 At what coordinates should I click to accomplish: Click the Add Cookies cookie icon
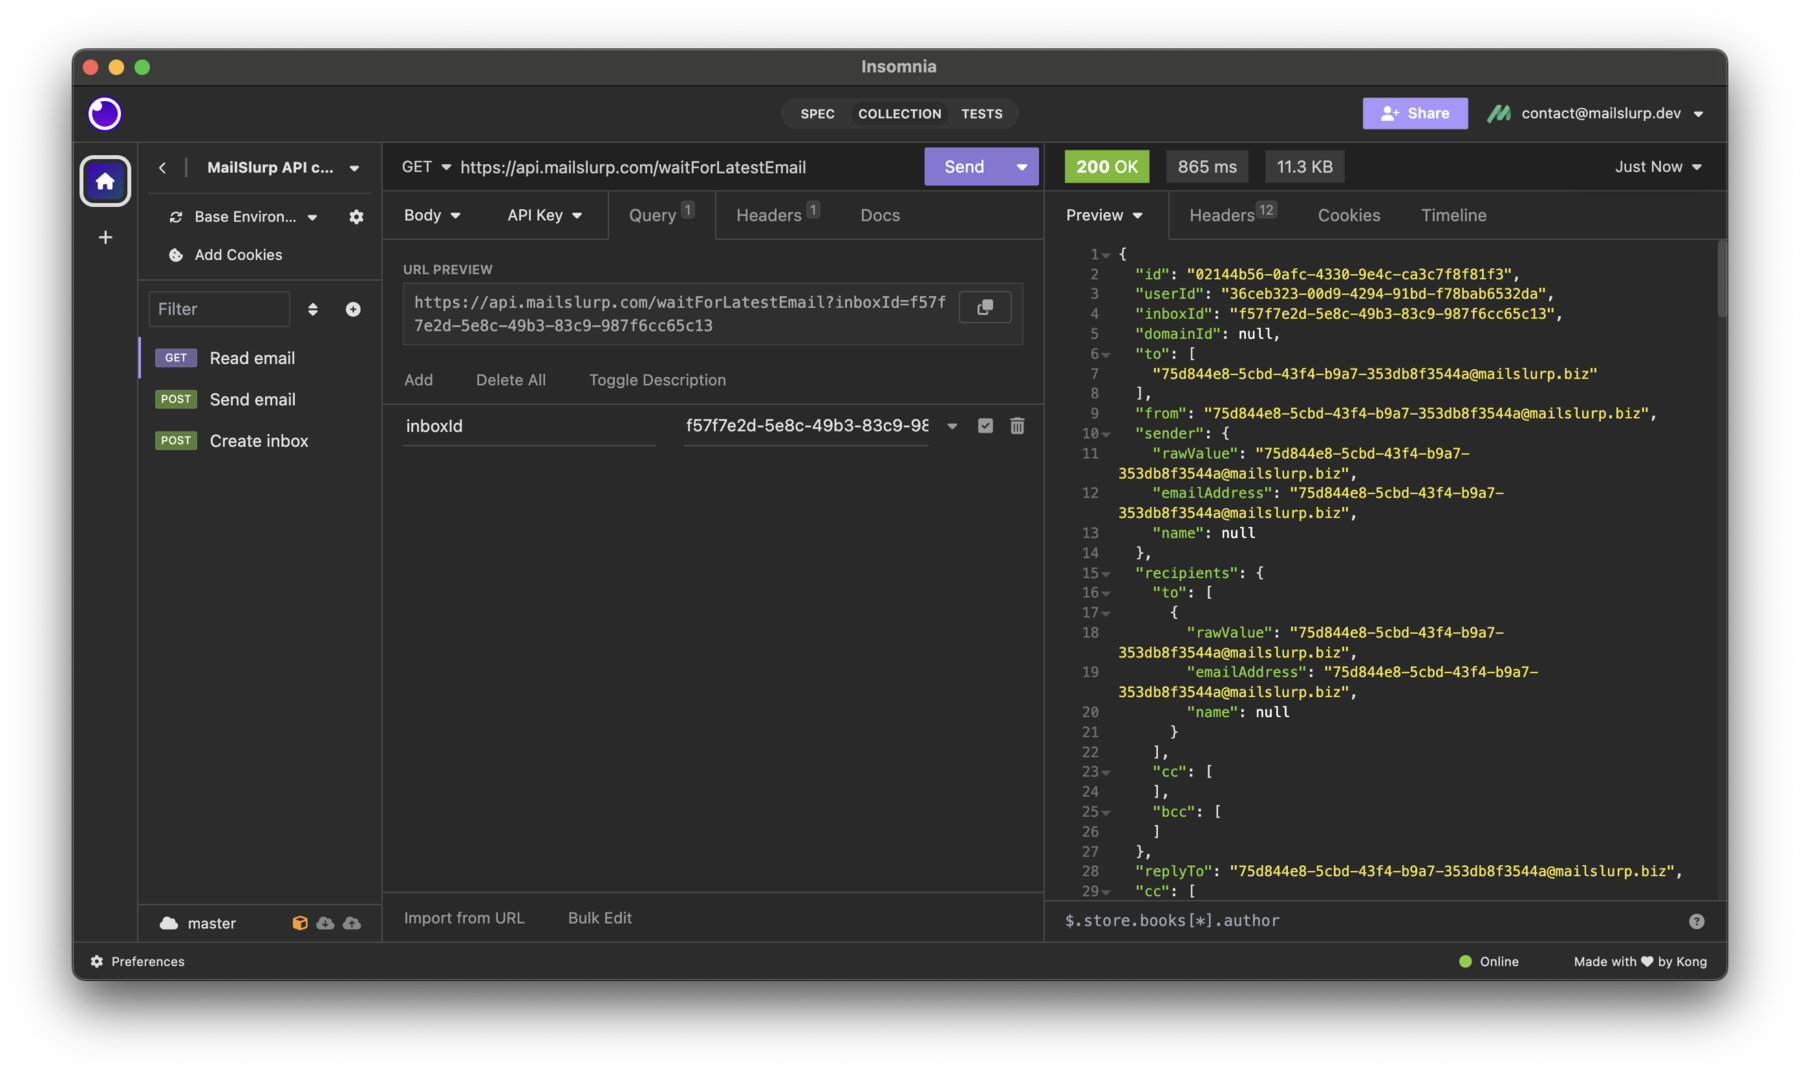(x=176, y=255)
